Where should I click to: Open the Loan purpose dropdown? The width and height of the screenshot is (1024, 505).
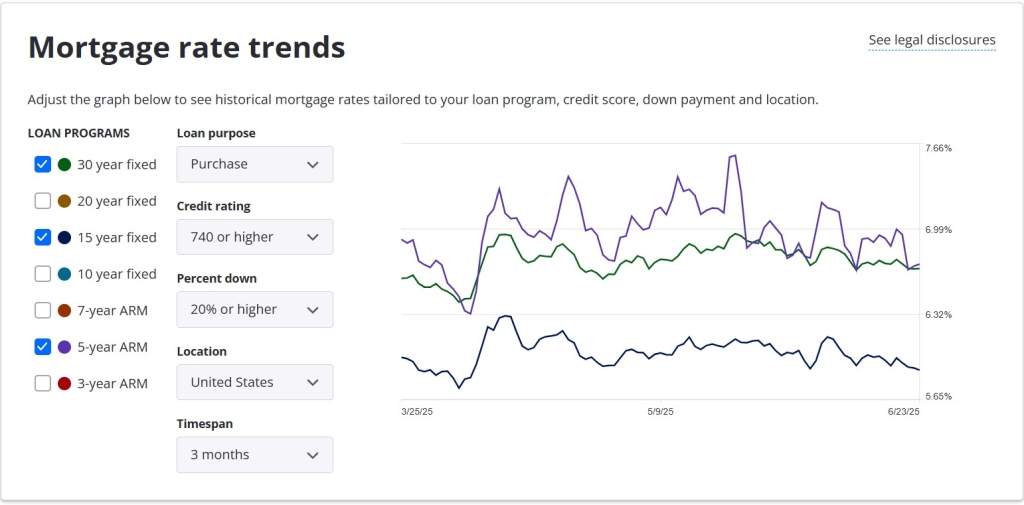point(255,164)
